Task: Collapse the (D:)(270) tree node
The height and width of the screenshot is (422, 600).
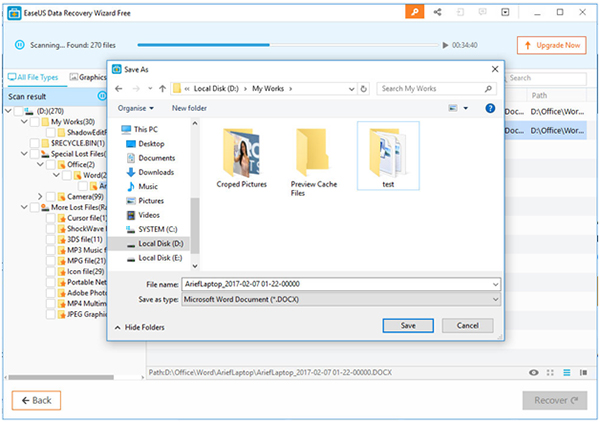Action: click(x=8, y=111)
